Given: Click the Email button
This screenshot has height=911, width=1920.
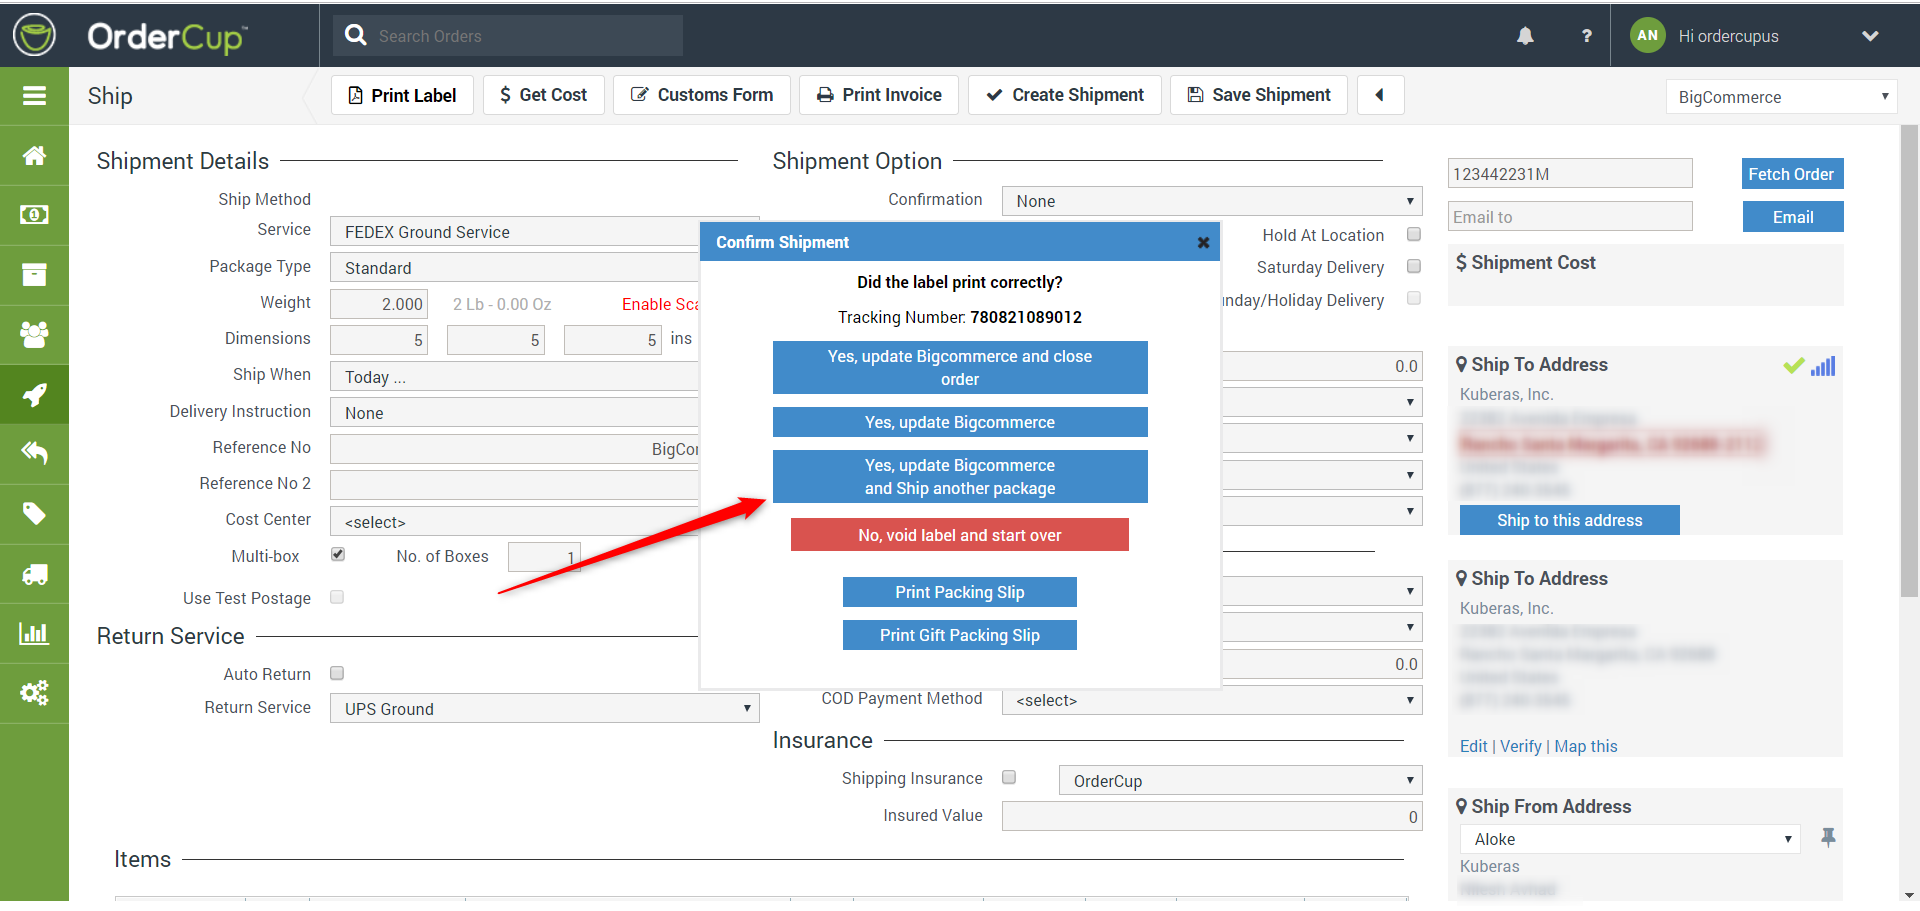Looking at the screenshot, I should click(x=1793, y=217).
